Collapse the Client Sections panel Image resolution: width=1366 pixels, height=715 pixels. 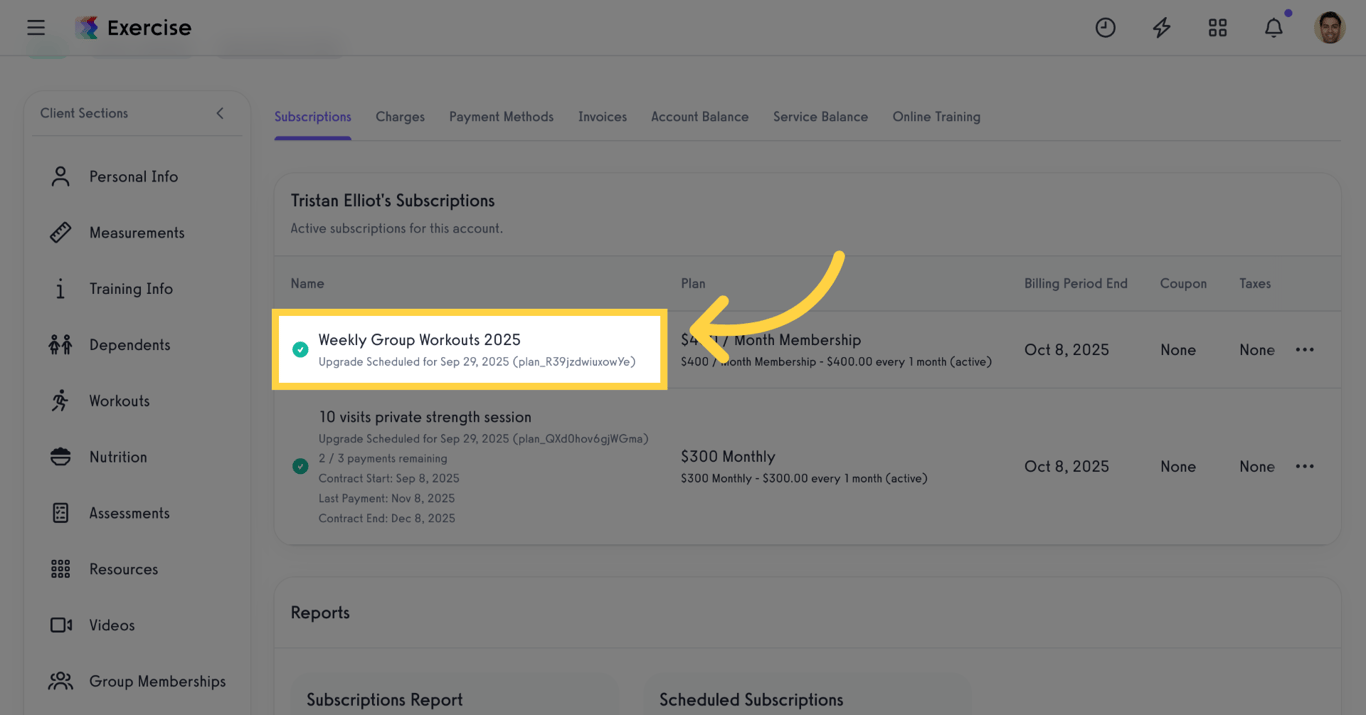[x=220, y=113]
